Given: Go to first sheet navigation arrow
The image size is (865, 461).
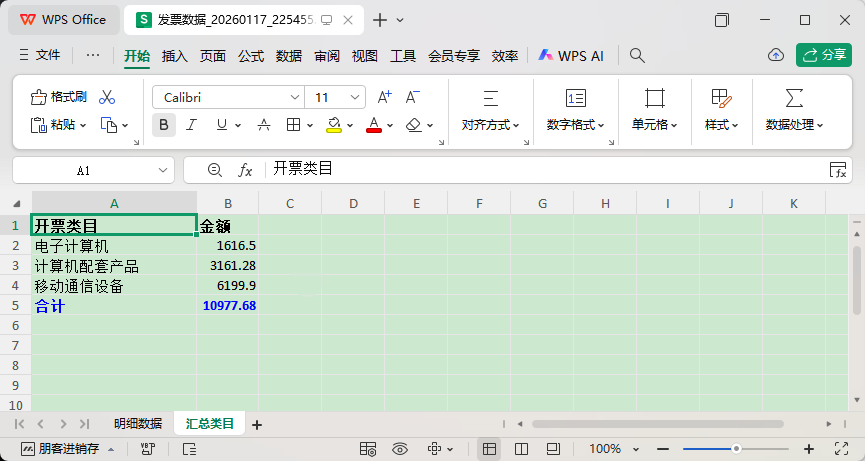Looking at the screenshot, I should click(x=19, y=424).
